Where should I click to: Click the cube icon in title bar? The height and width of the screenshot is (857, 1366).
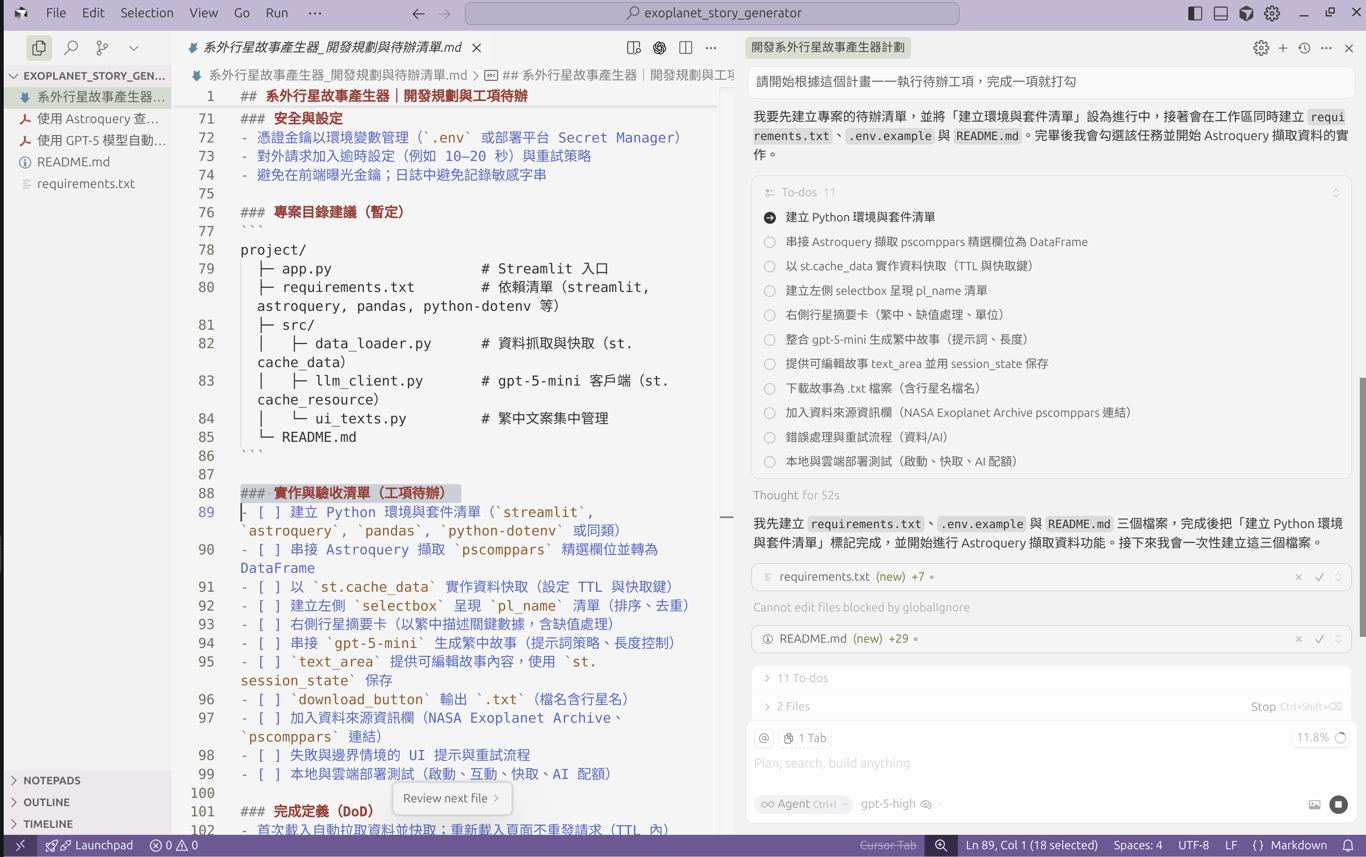pyautogui.click(x=1246, y=13)
